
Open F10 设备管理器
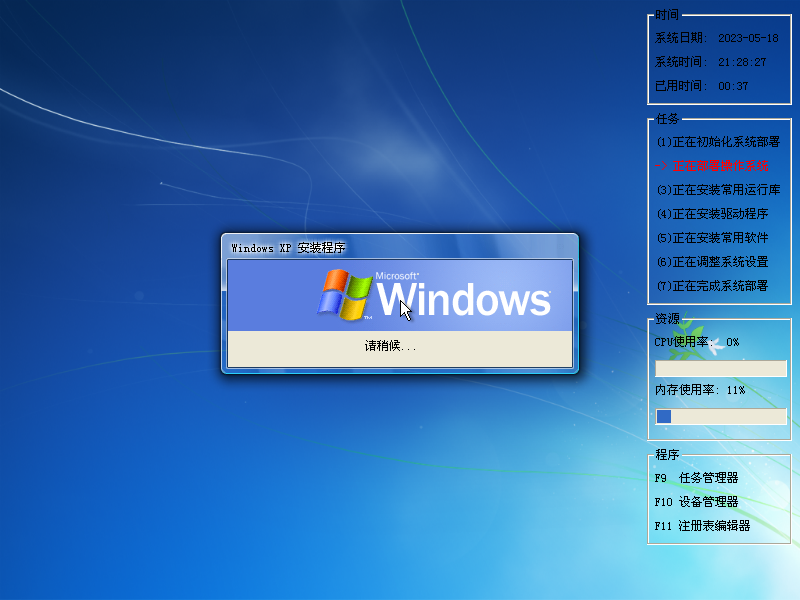coord(696,502)
